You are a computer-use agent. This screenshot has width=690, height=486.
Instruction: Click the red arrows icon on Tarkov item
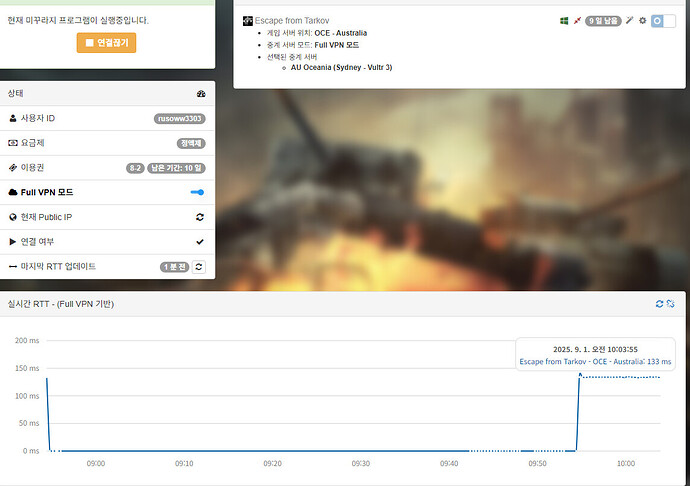(x=577, y=21)
